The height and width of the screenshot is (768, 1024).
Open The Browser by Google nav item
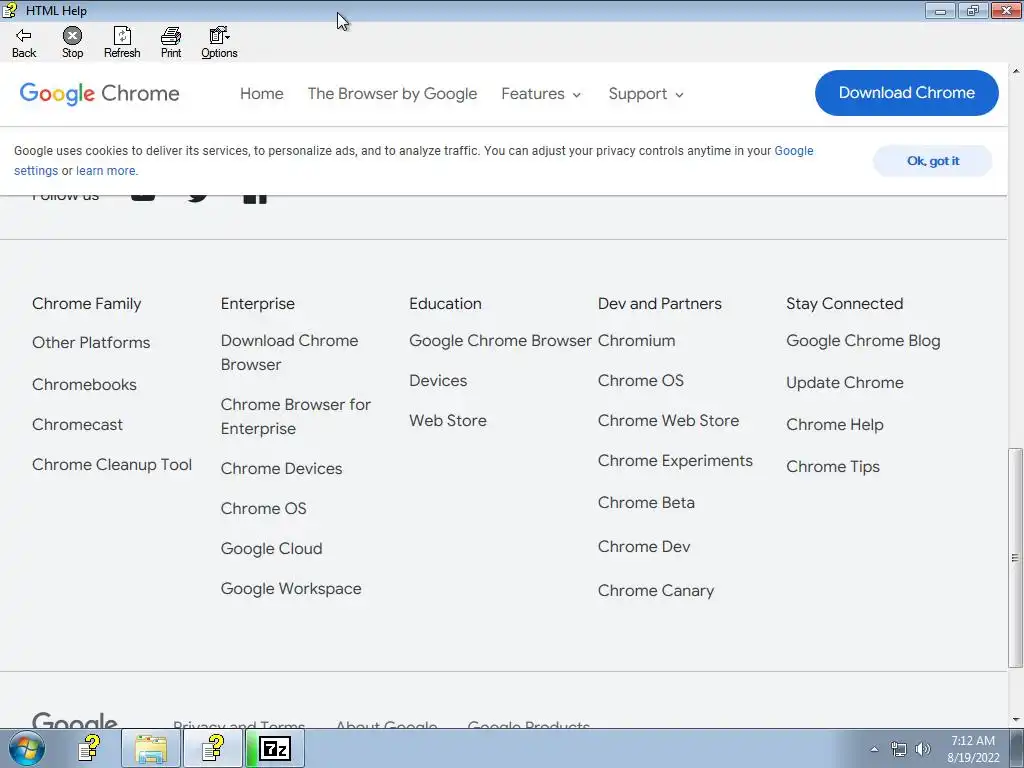pyautogui.click(x=392, y=93)
